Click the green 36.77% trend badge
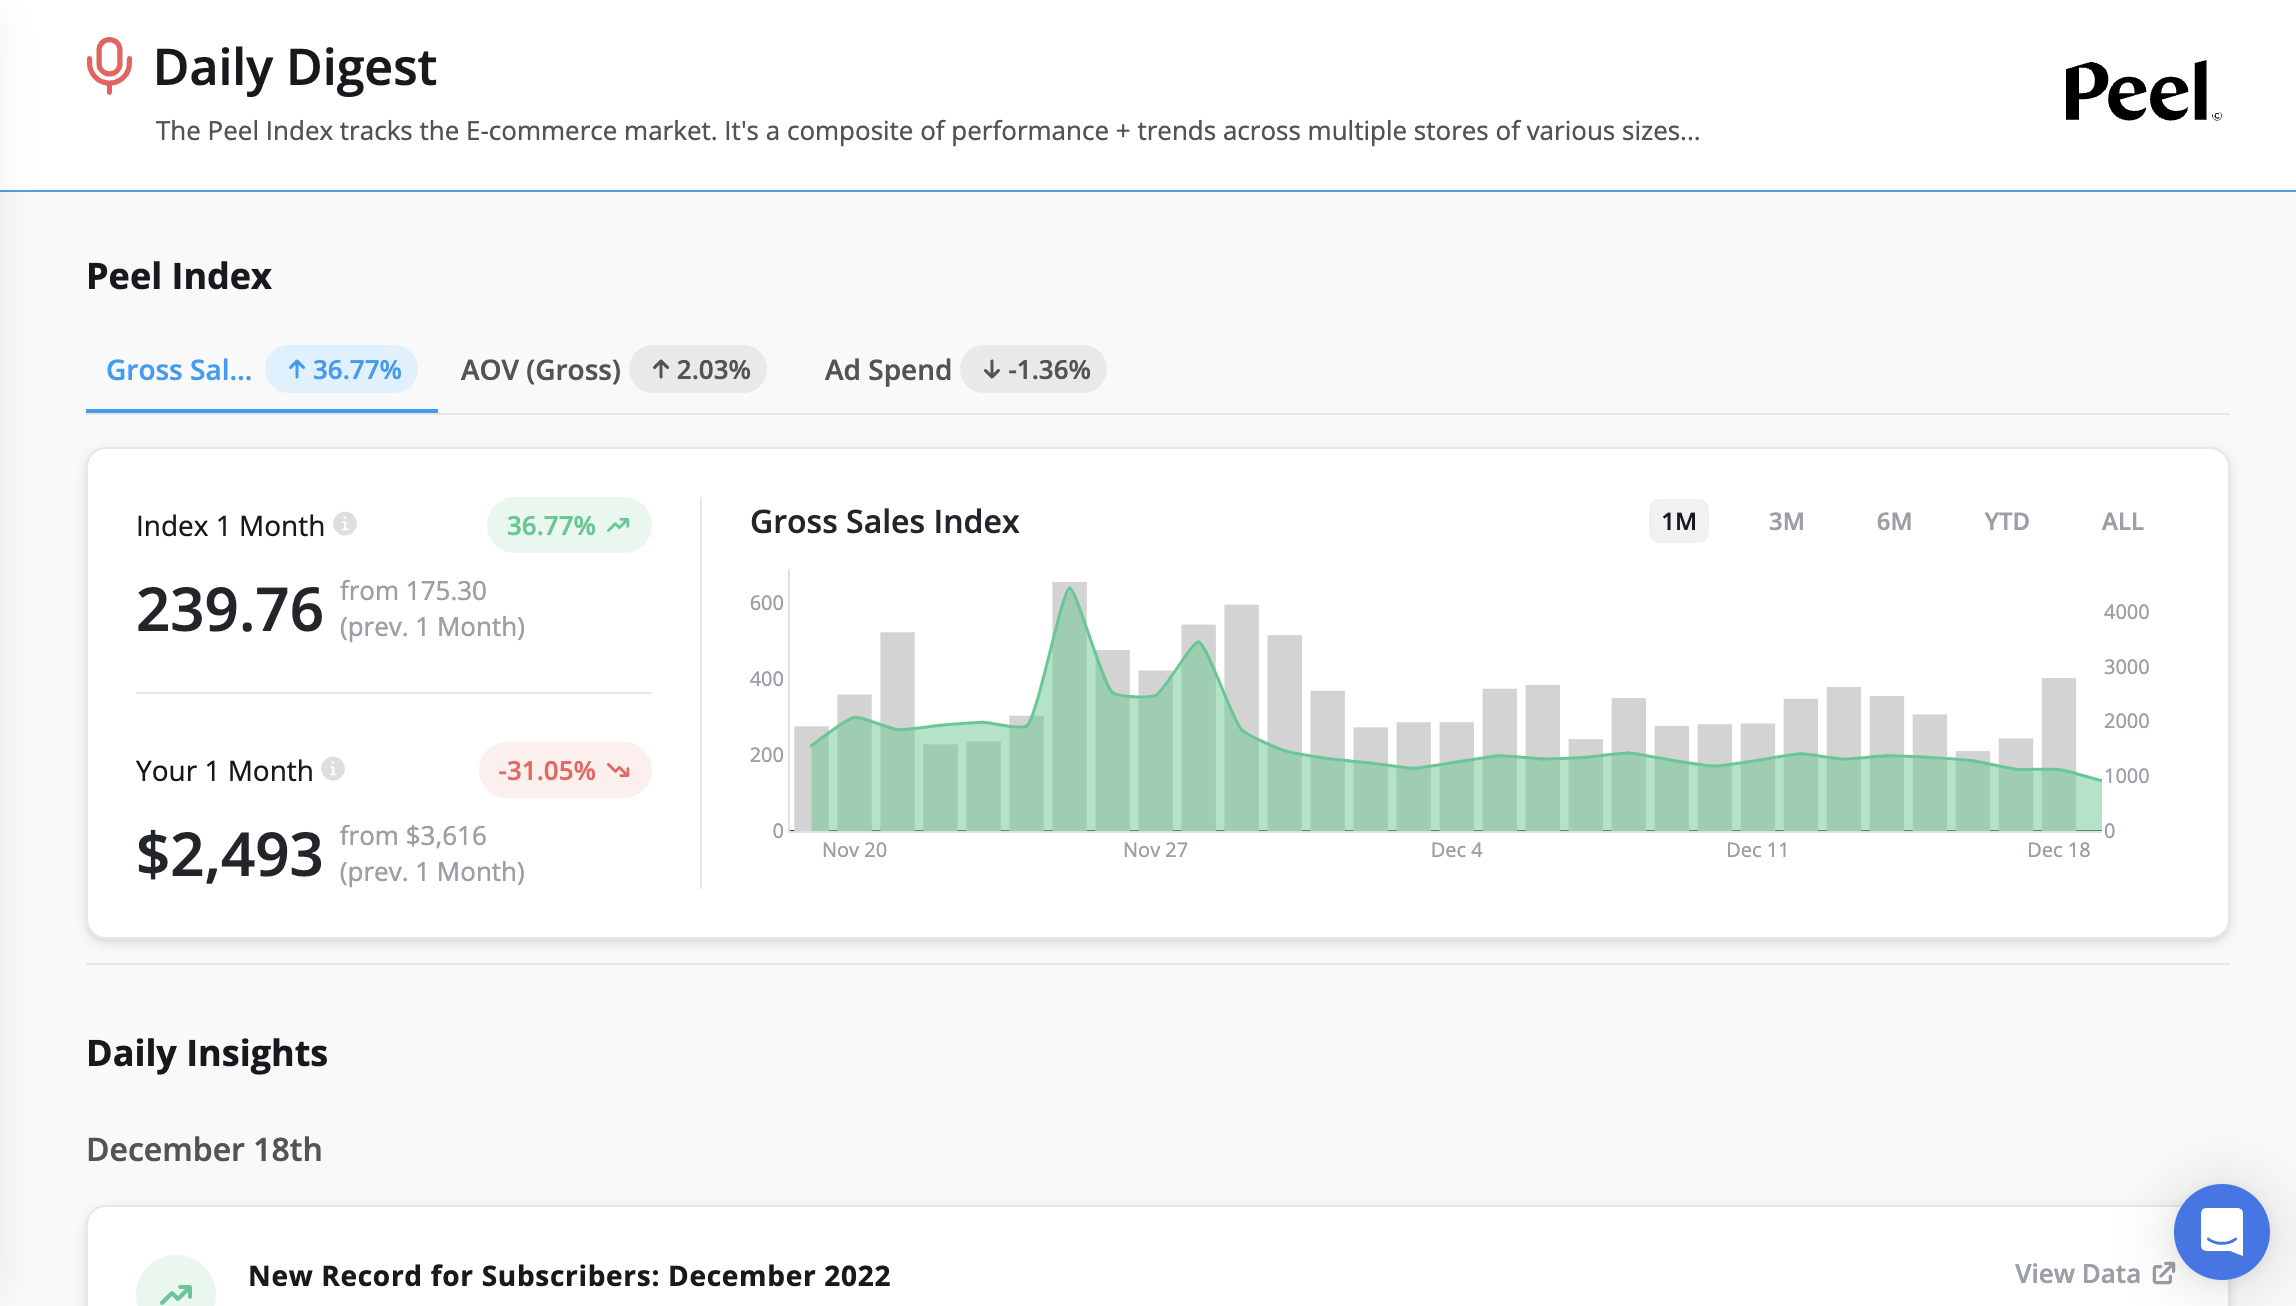Screen dimensions: 2296x1306 pos(568,525)
